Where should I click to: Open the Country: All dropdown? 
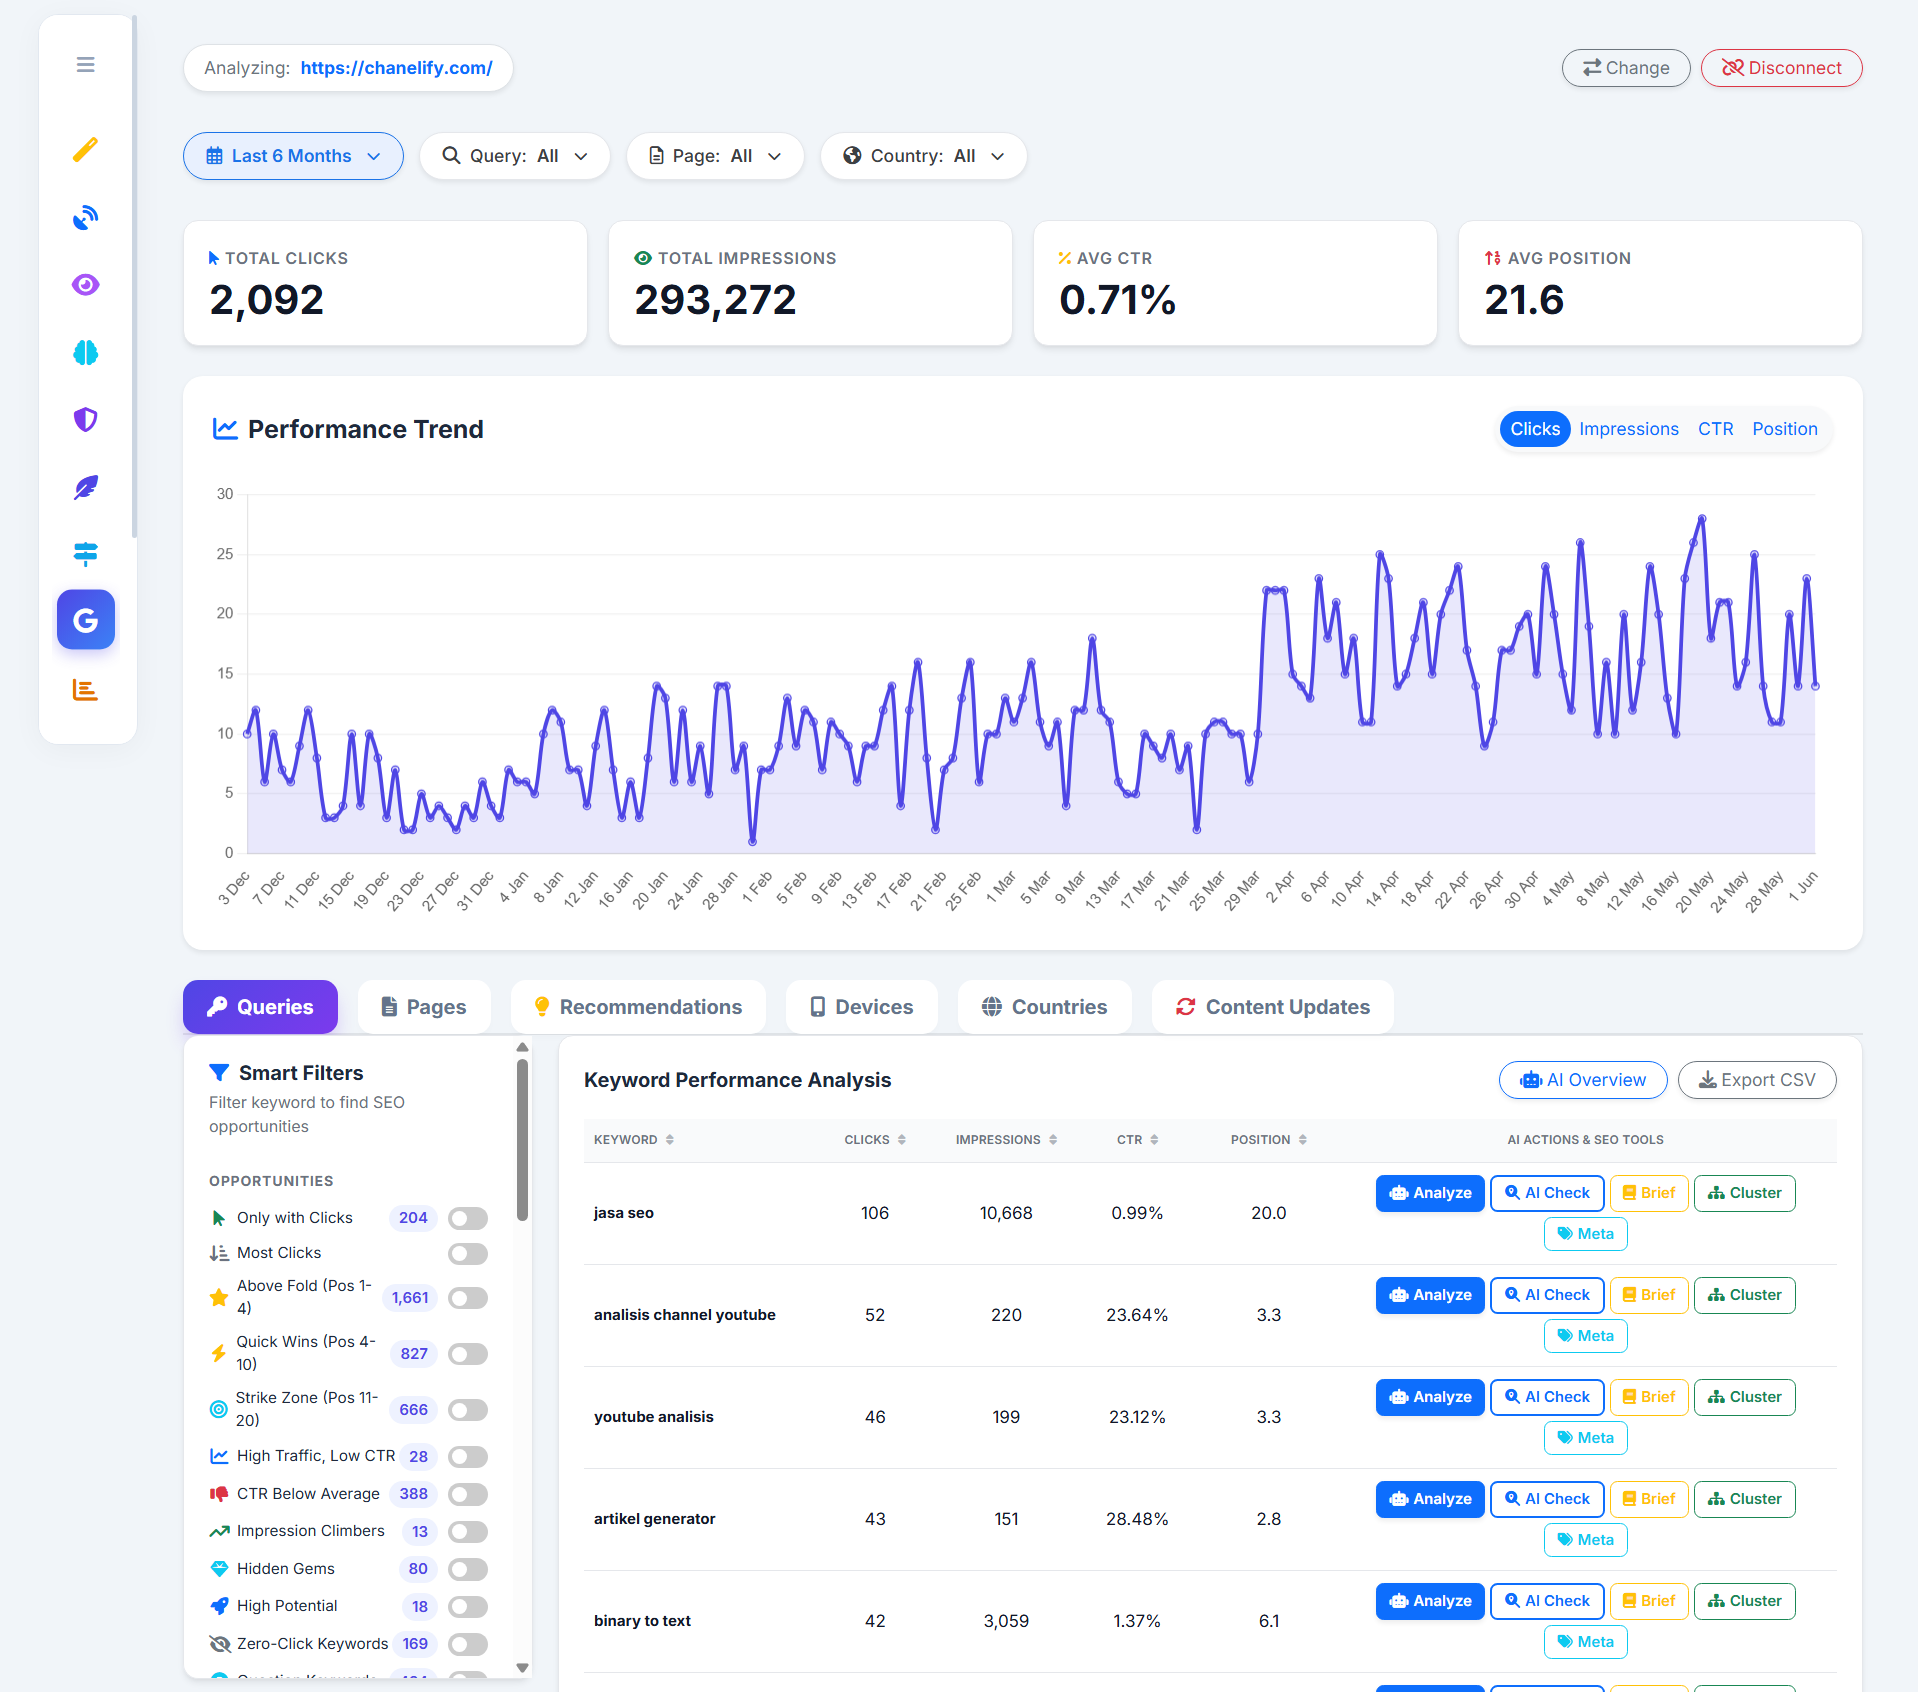point(923,156)
